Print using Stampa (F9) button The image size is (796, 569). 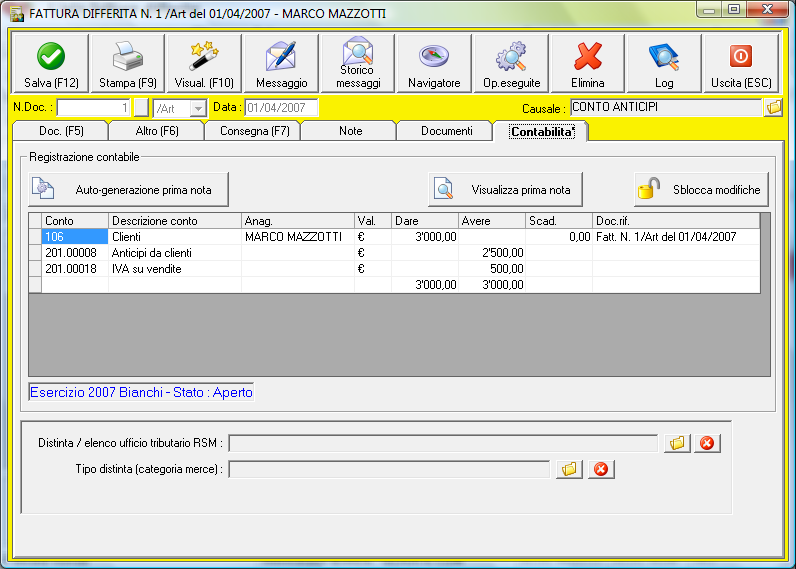[127, 63]
